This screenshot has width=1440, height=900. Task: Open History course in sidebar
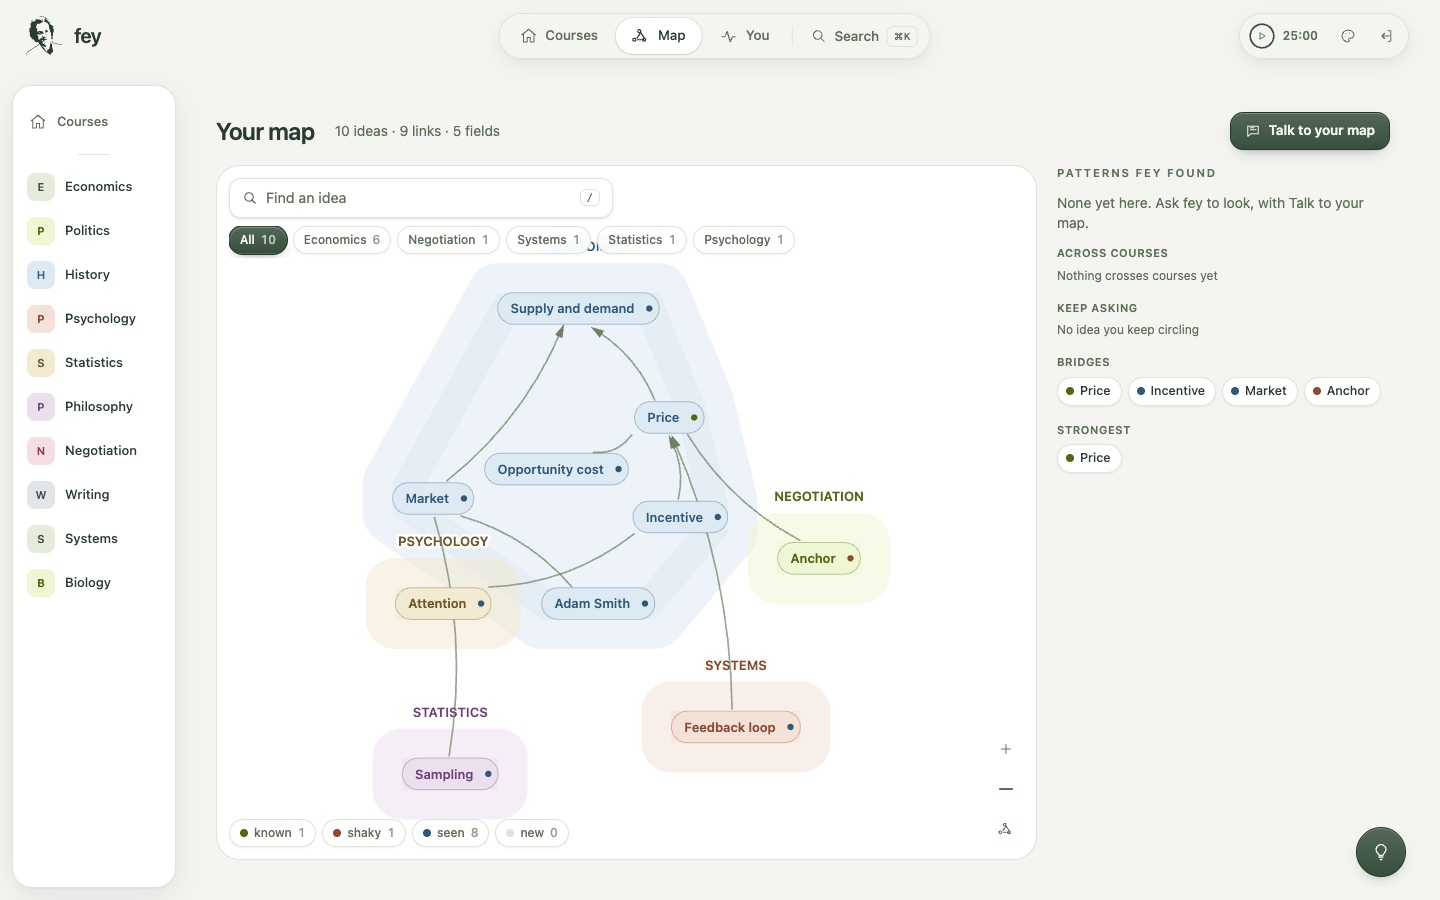click(94, 275)
